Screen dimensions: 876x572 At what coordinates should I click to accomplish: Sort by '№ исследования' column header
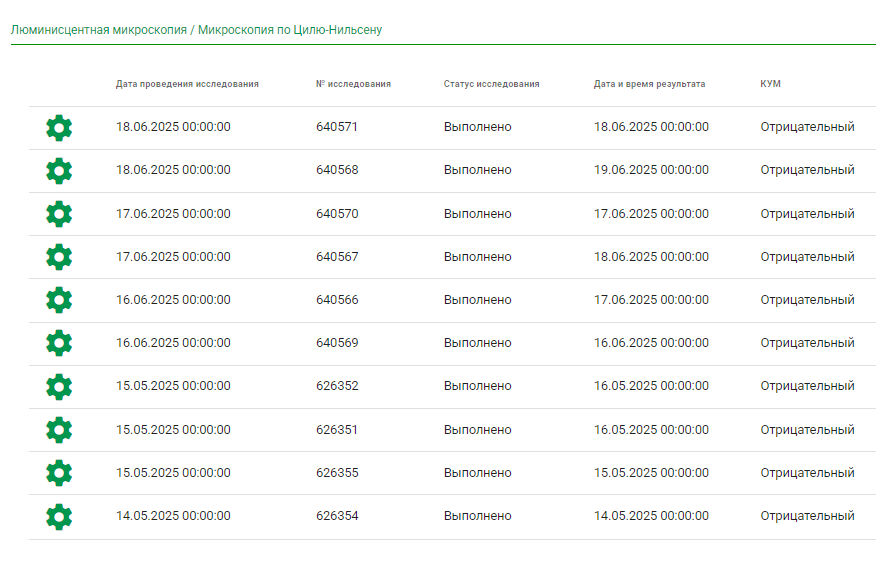(x=353, y=84)
